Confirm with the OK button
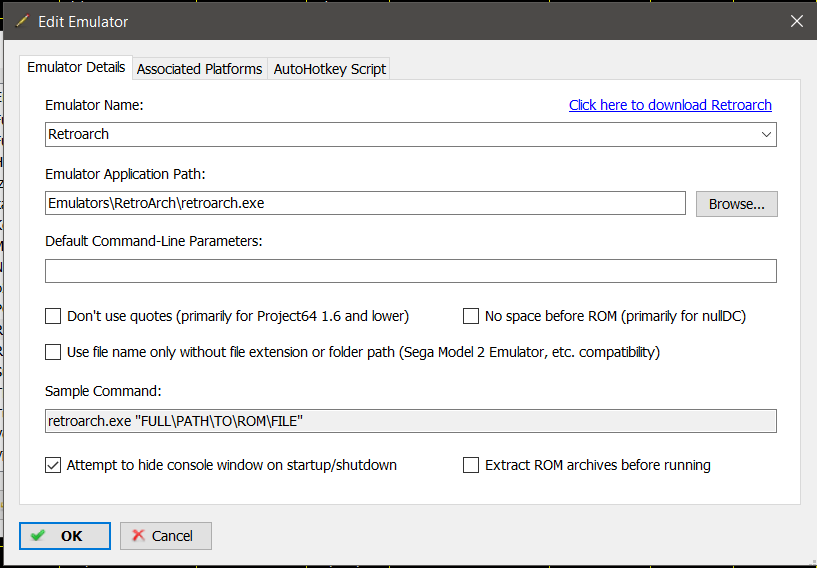This screenshot has height=568, width=817. point(65,536)
